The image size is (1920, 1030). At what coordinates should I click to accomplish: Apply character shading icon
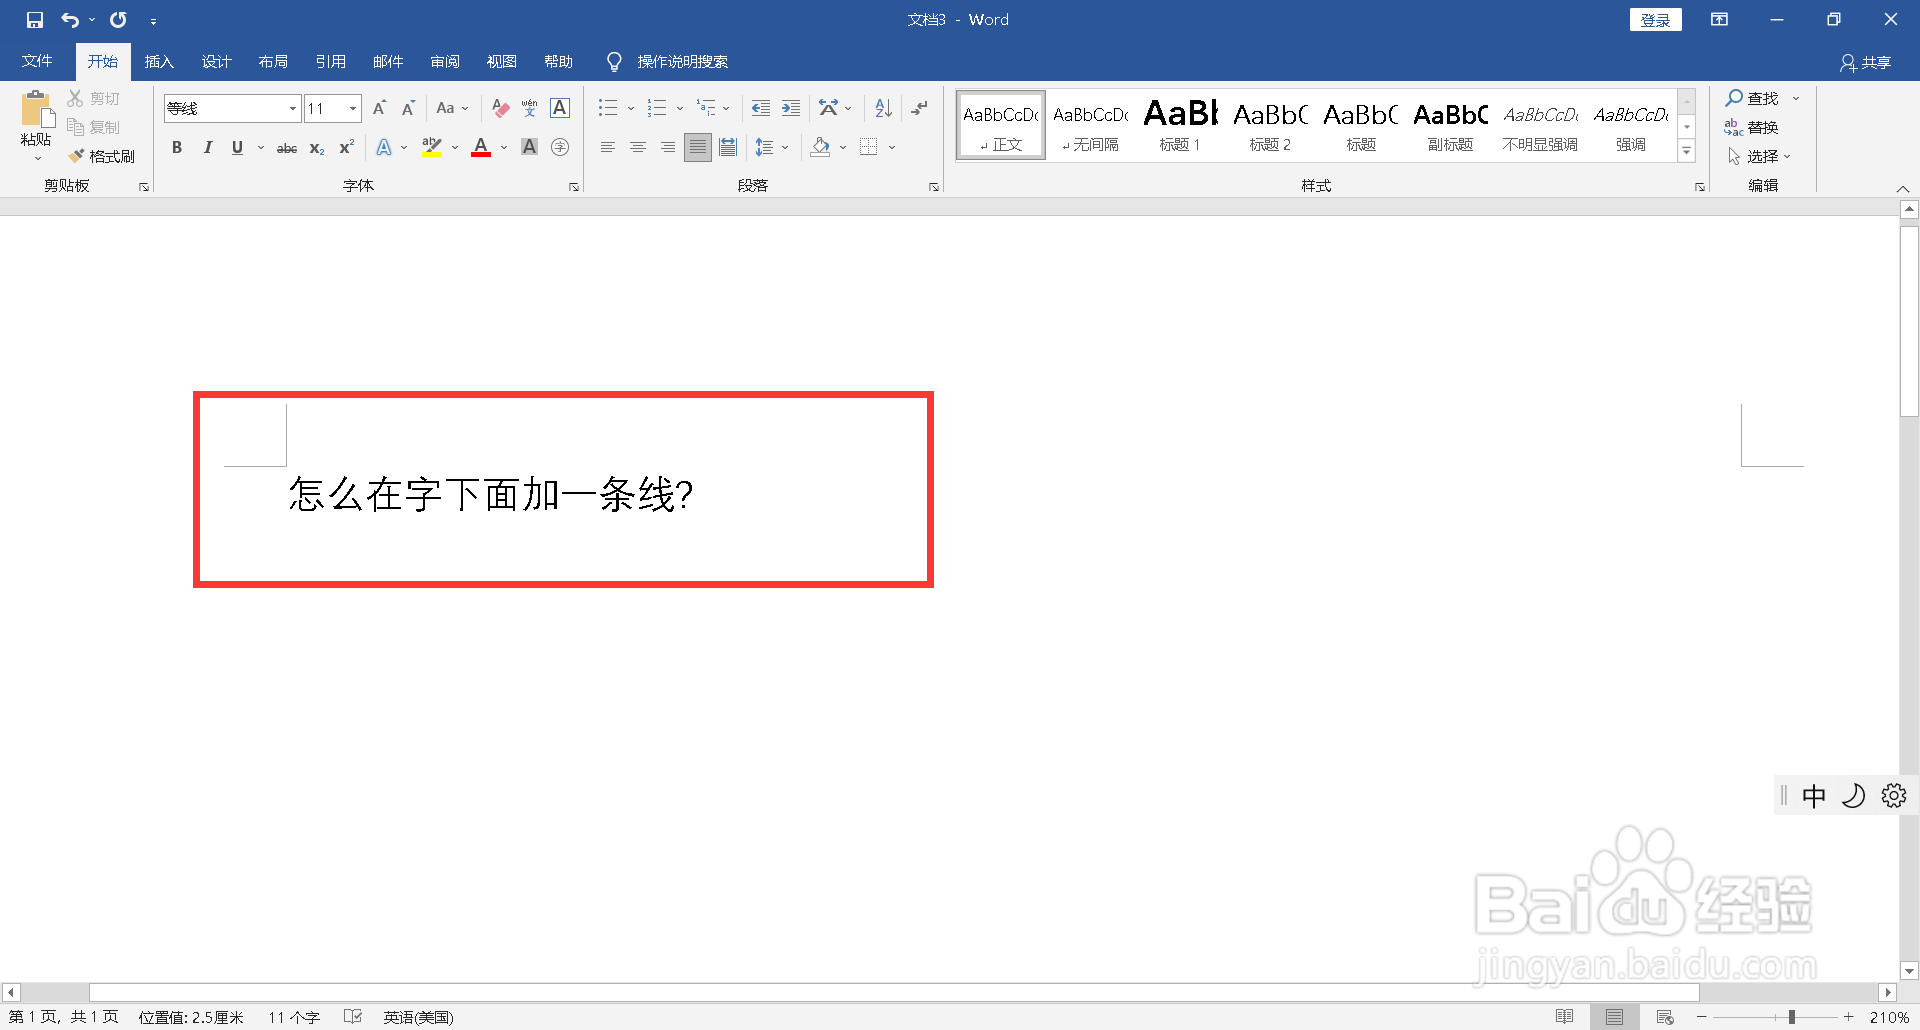(x=530, y=147)
